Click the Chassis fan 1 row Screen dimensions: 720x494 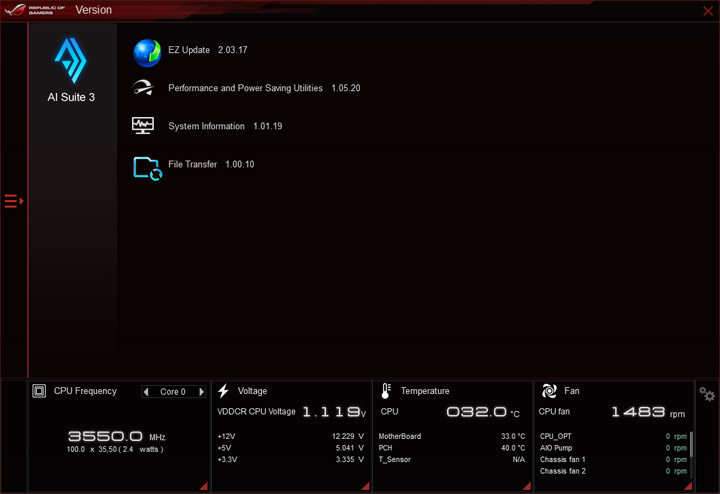click(x=613, y=459)
